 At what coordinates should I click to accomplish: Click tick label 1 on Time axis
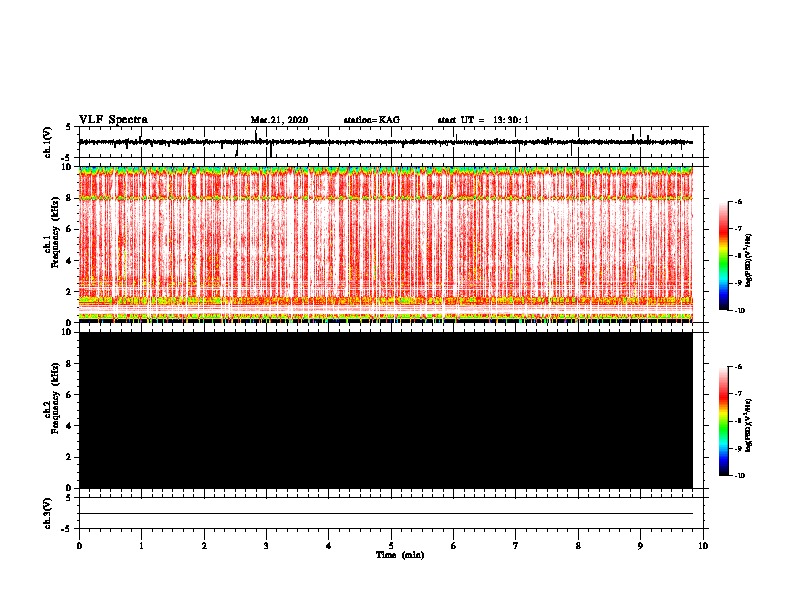coord(141,546)
